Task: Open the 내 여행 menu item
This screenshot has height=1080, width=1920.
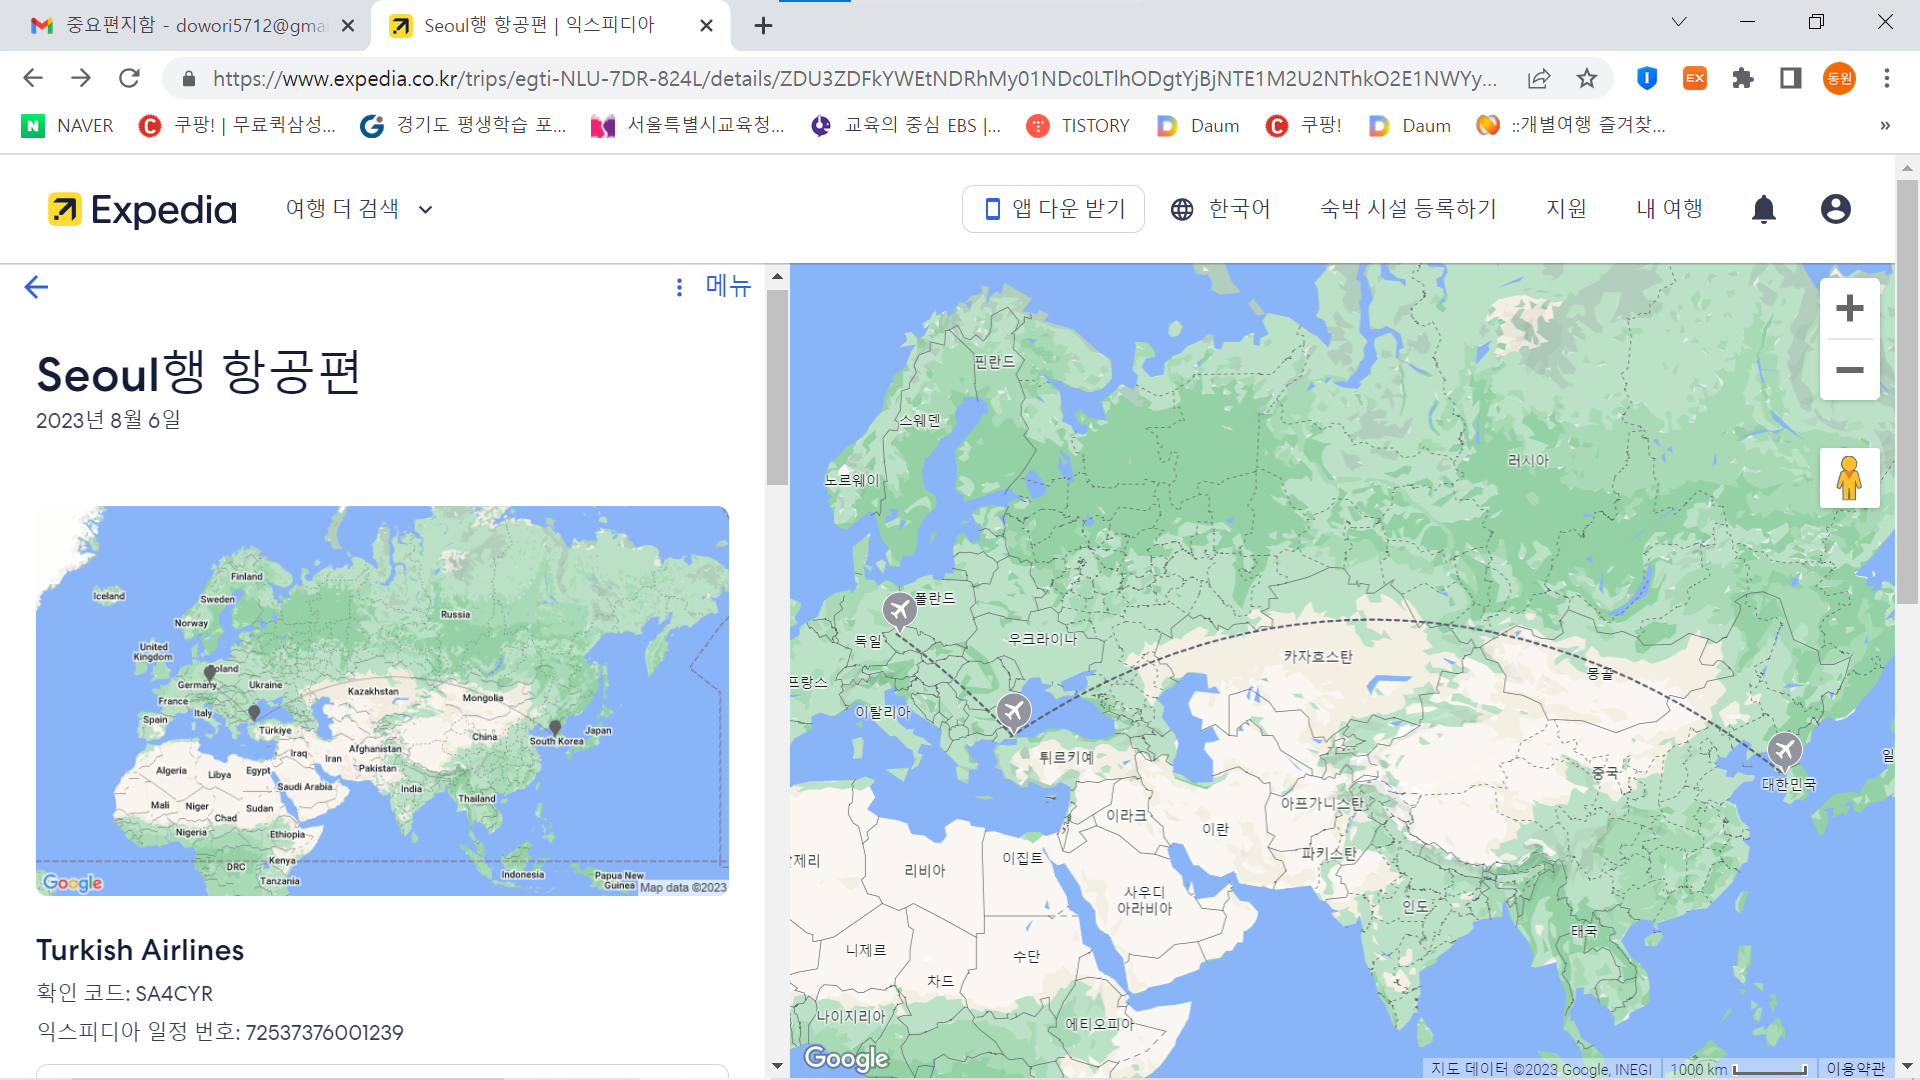Action: (x=1669, y=209)
